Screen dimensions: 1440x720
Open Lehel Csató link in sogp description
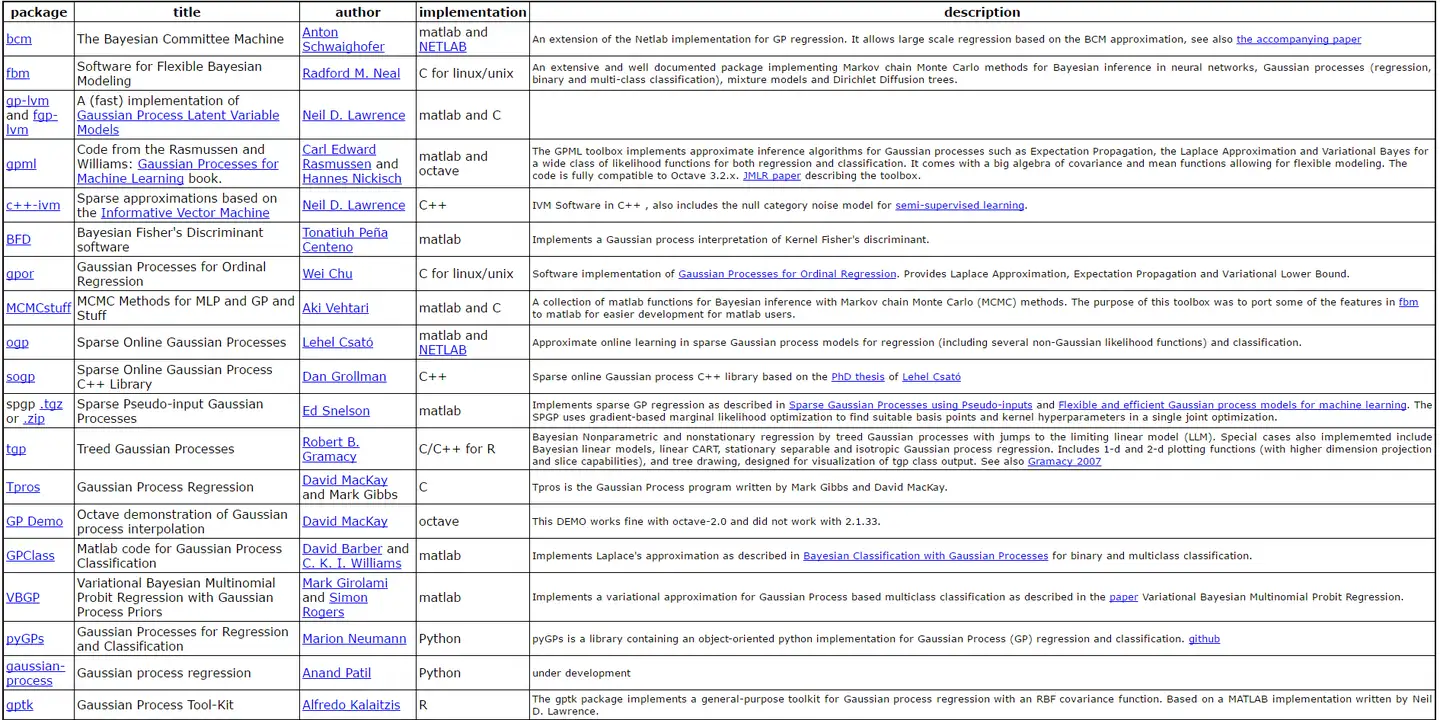931,377
